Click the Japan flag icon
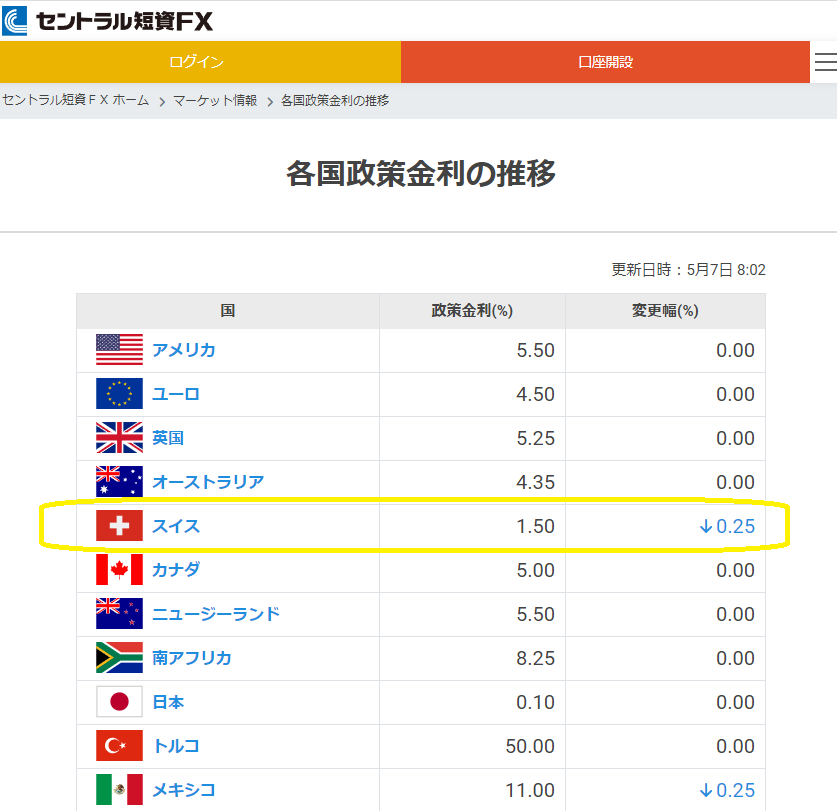This screenshot has height=811, width=837. (120, 702)
